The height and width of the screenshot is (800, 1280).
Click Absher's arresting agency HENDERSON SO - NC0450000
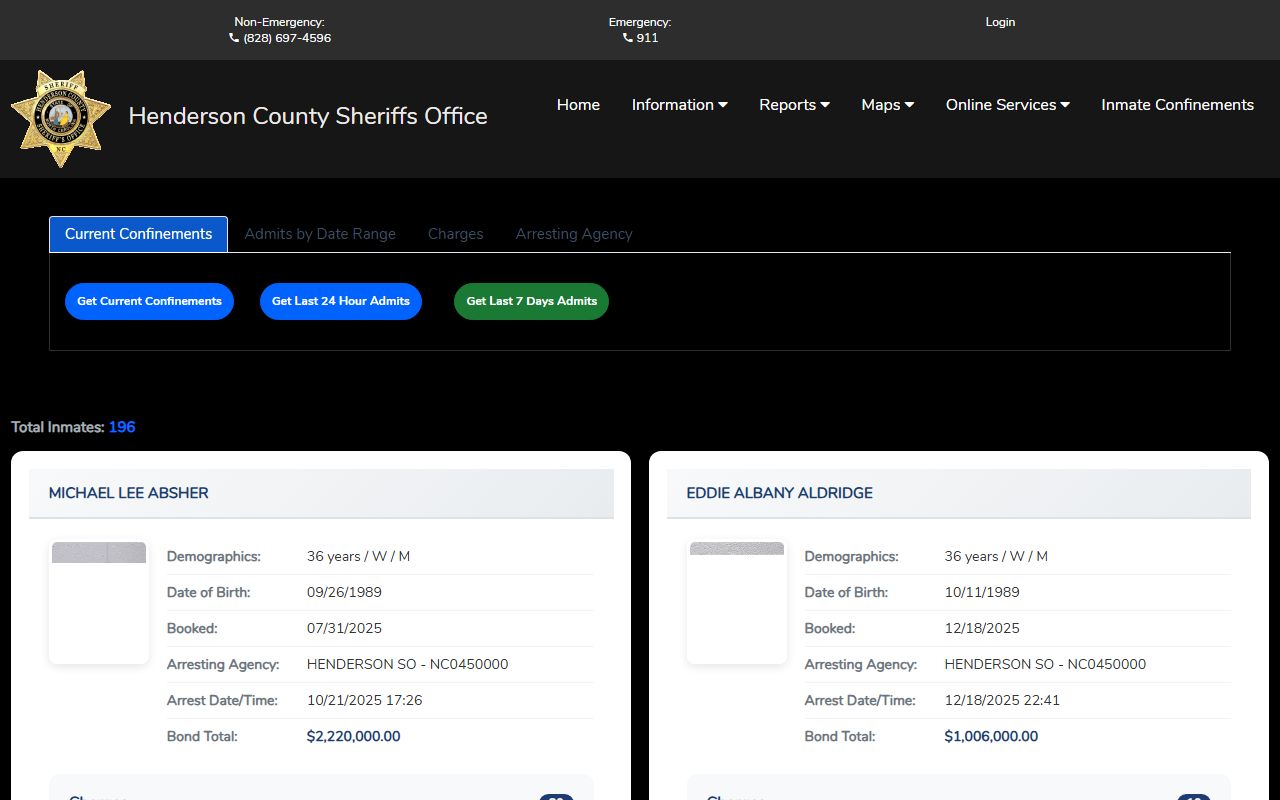(407, 664)
